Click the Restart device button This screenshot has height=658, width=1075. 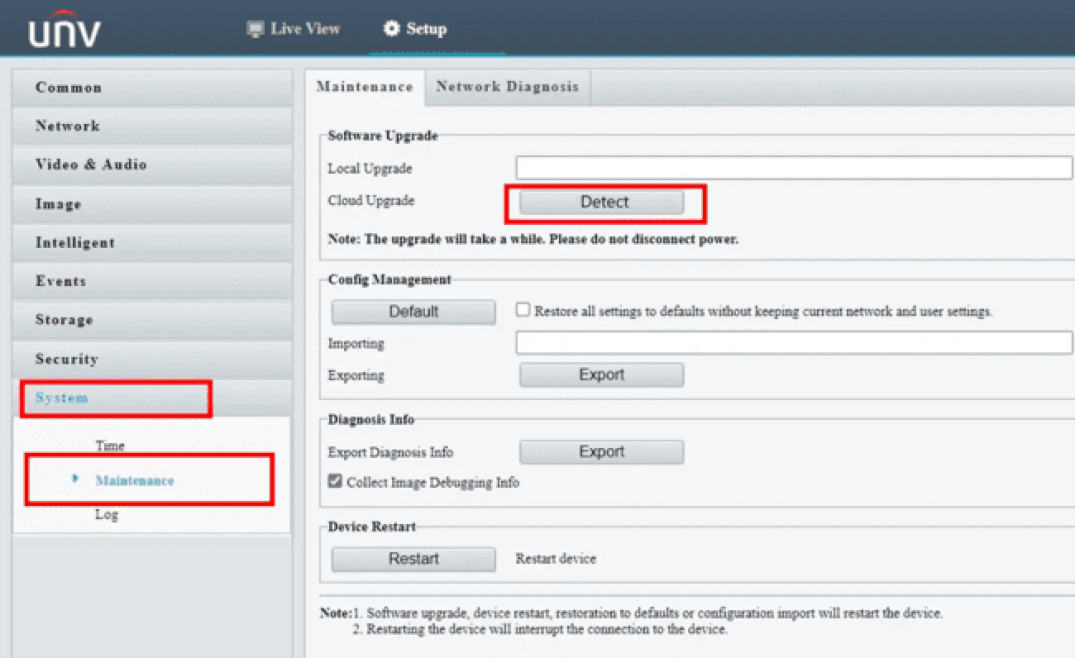[413, 559]
